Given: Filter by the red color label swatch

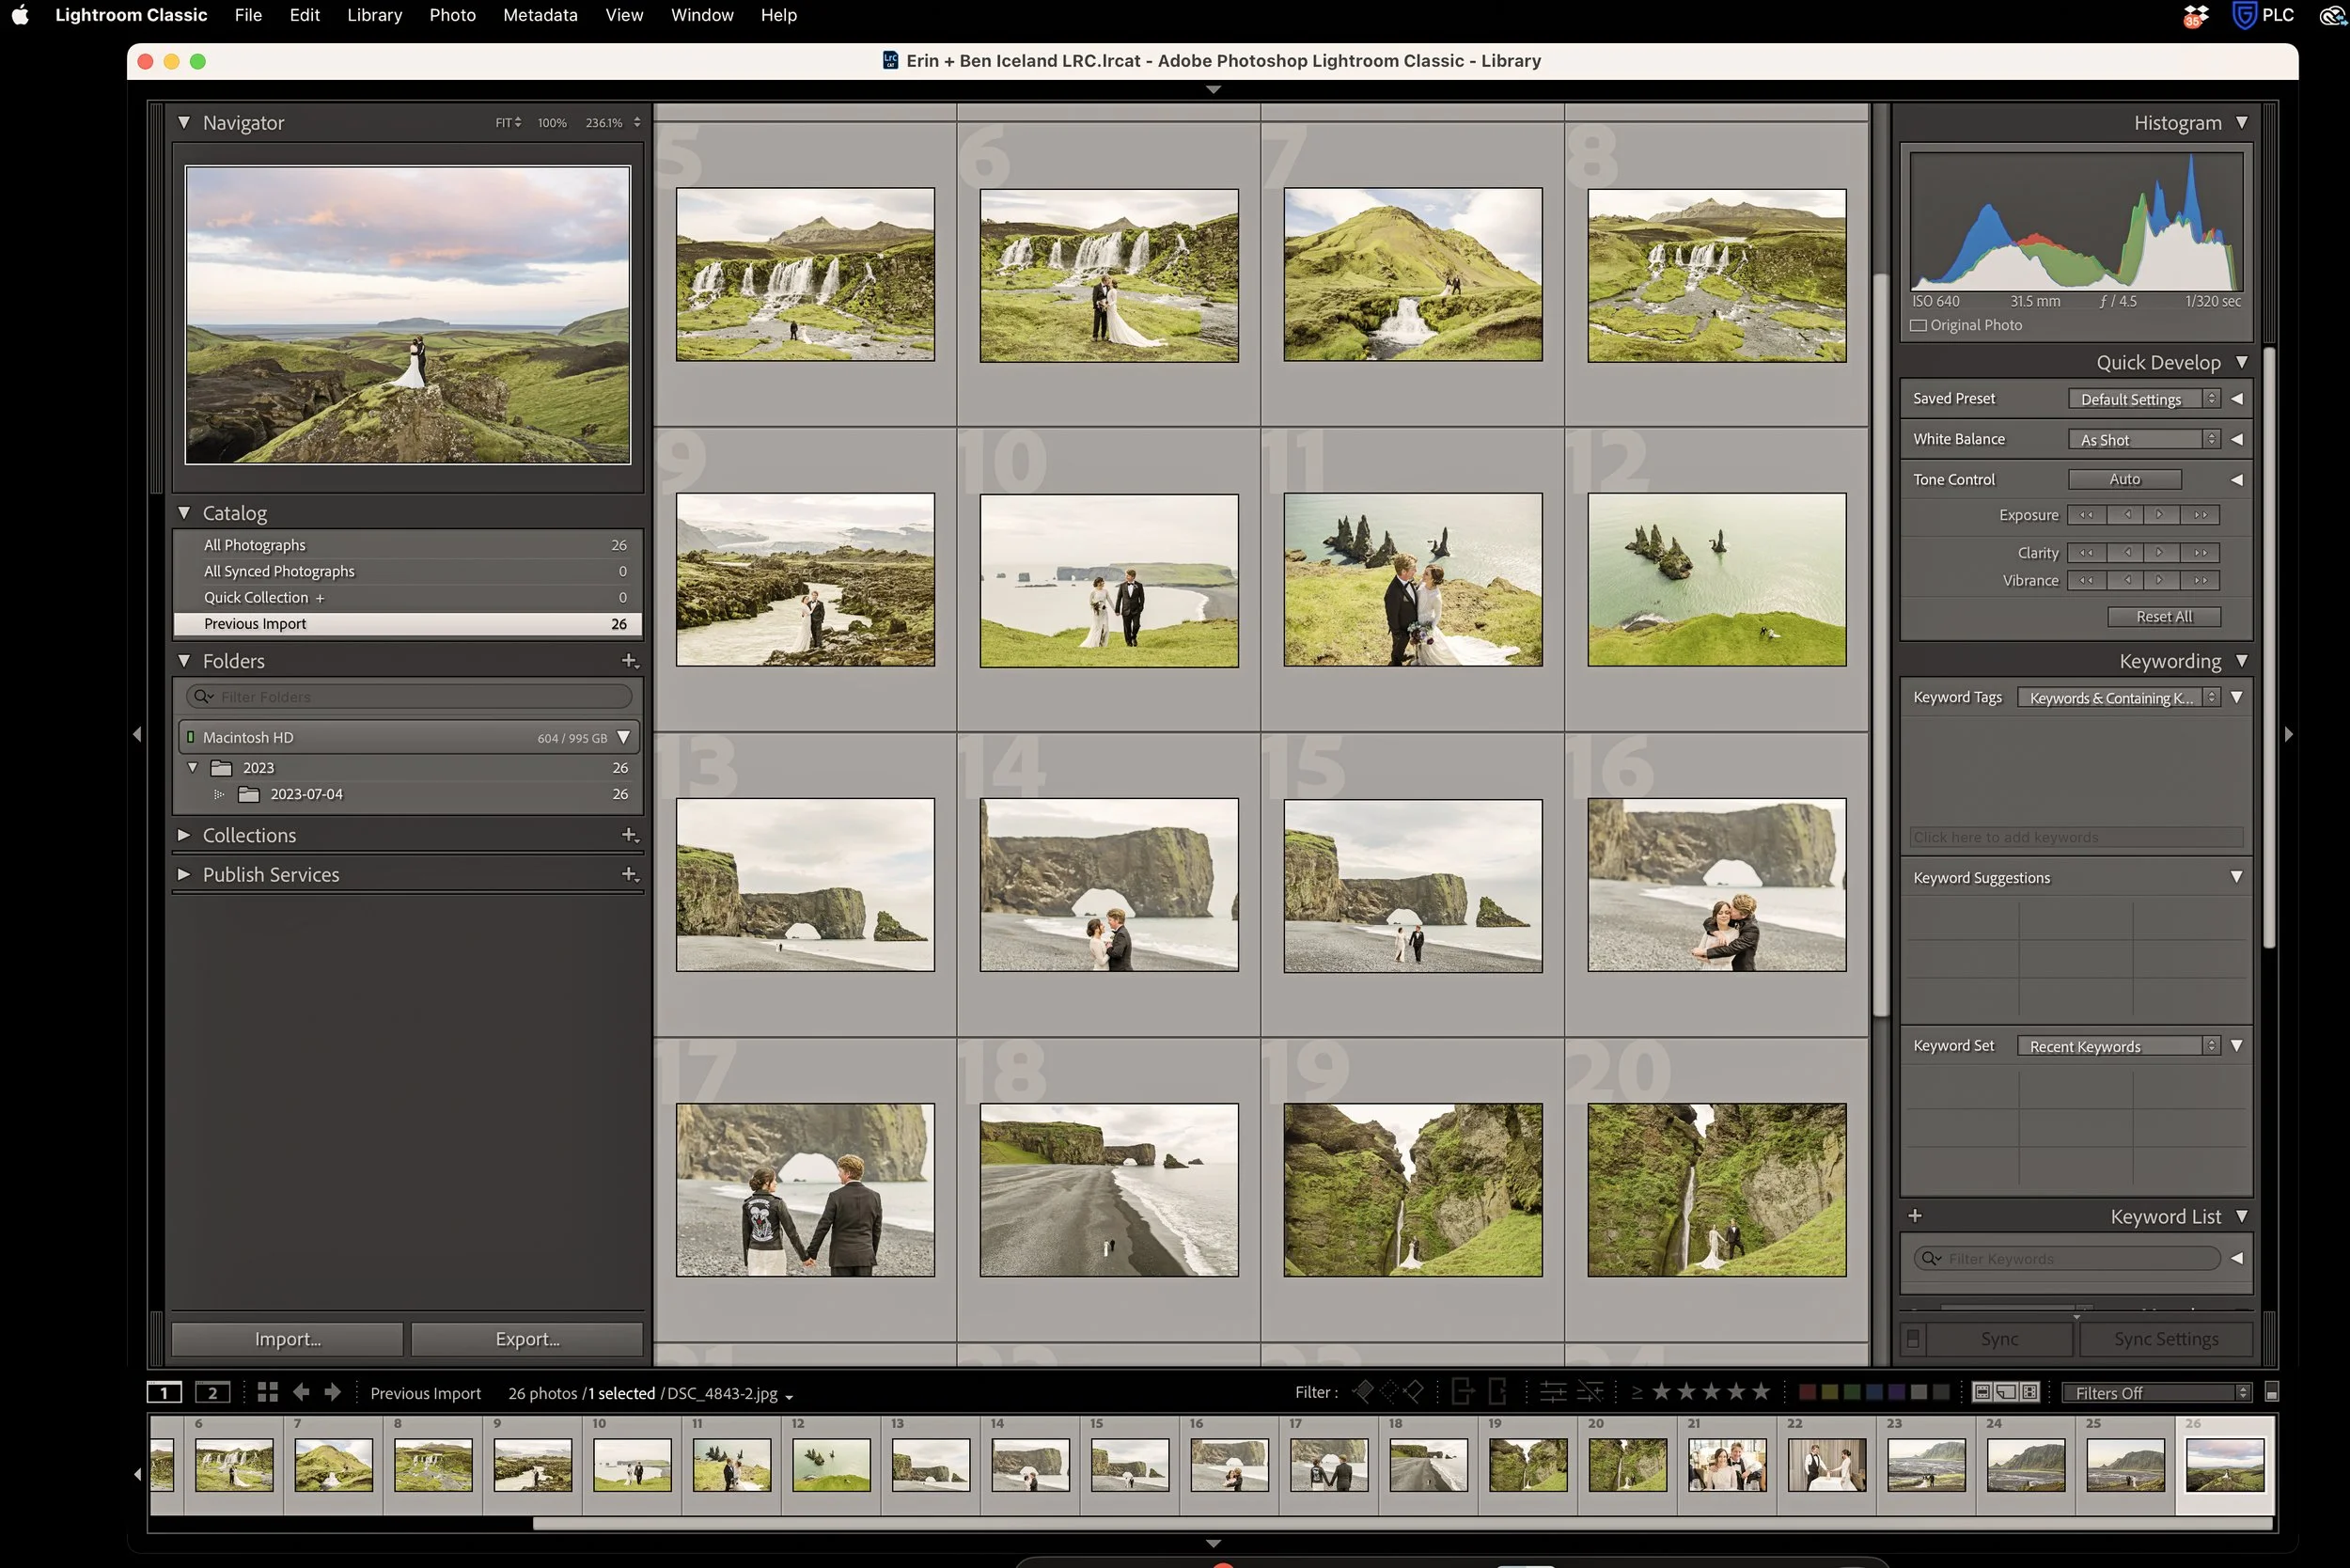Looking at the screenshot, I should (x=1806, y=1392).
